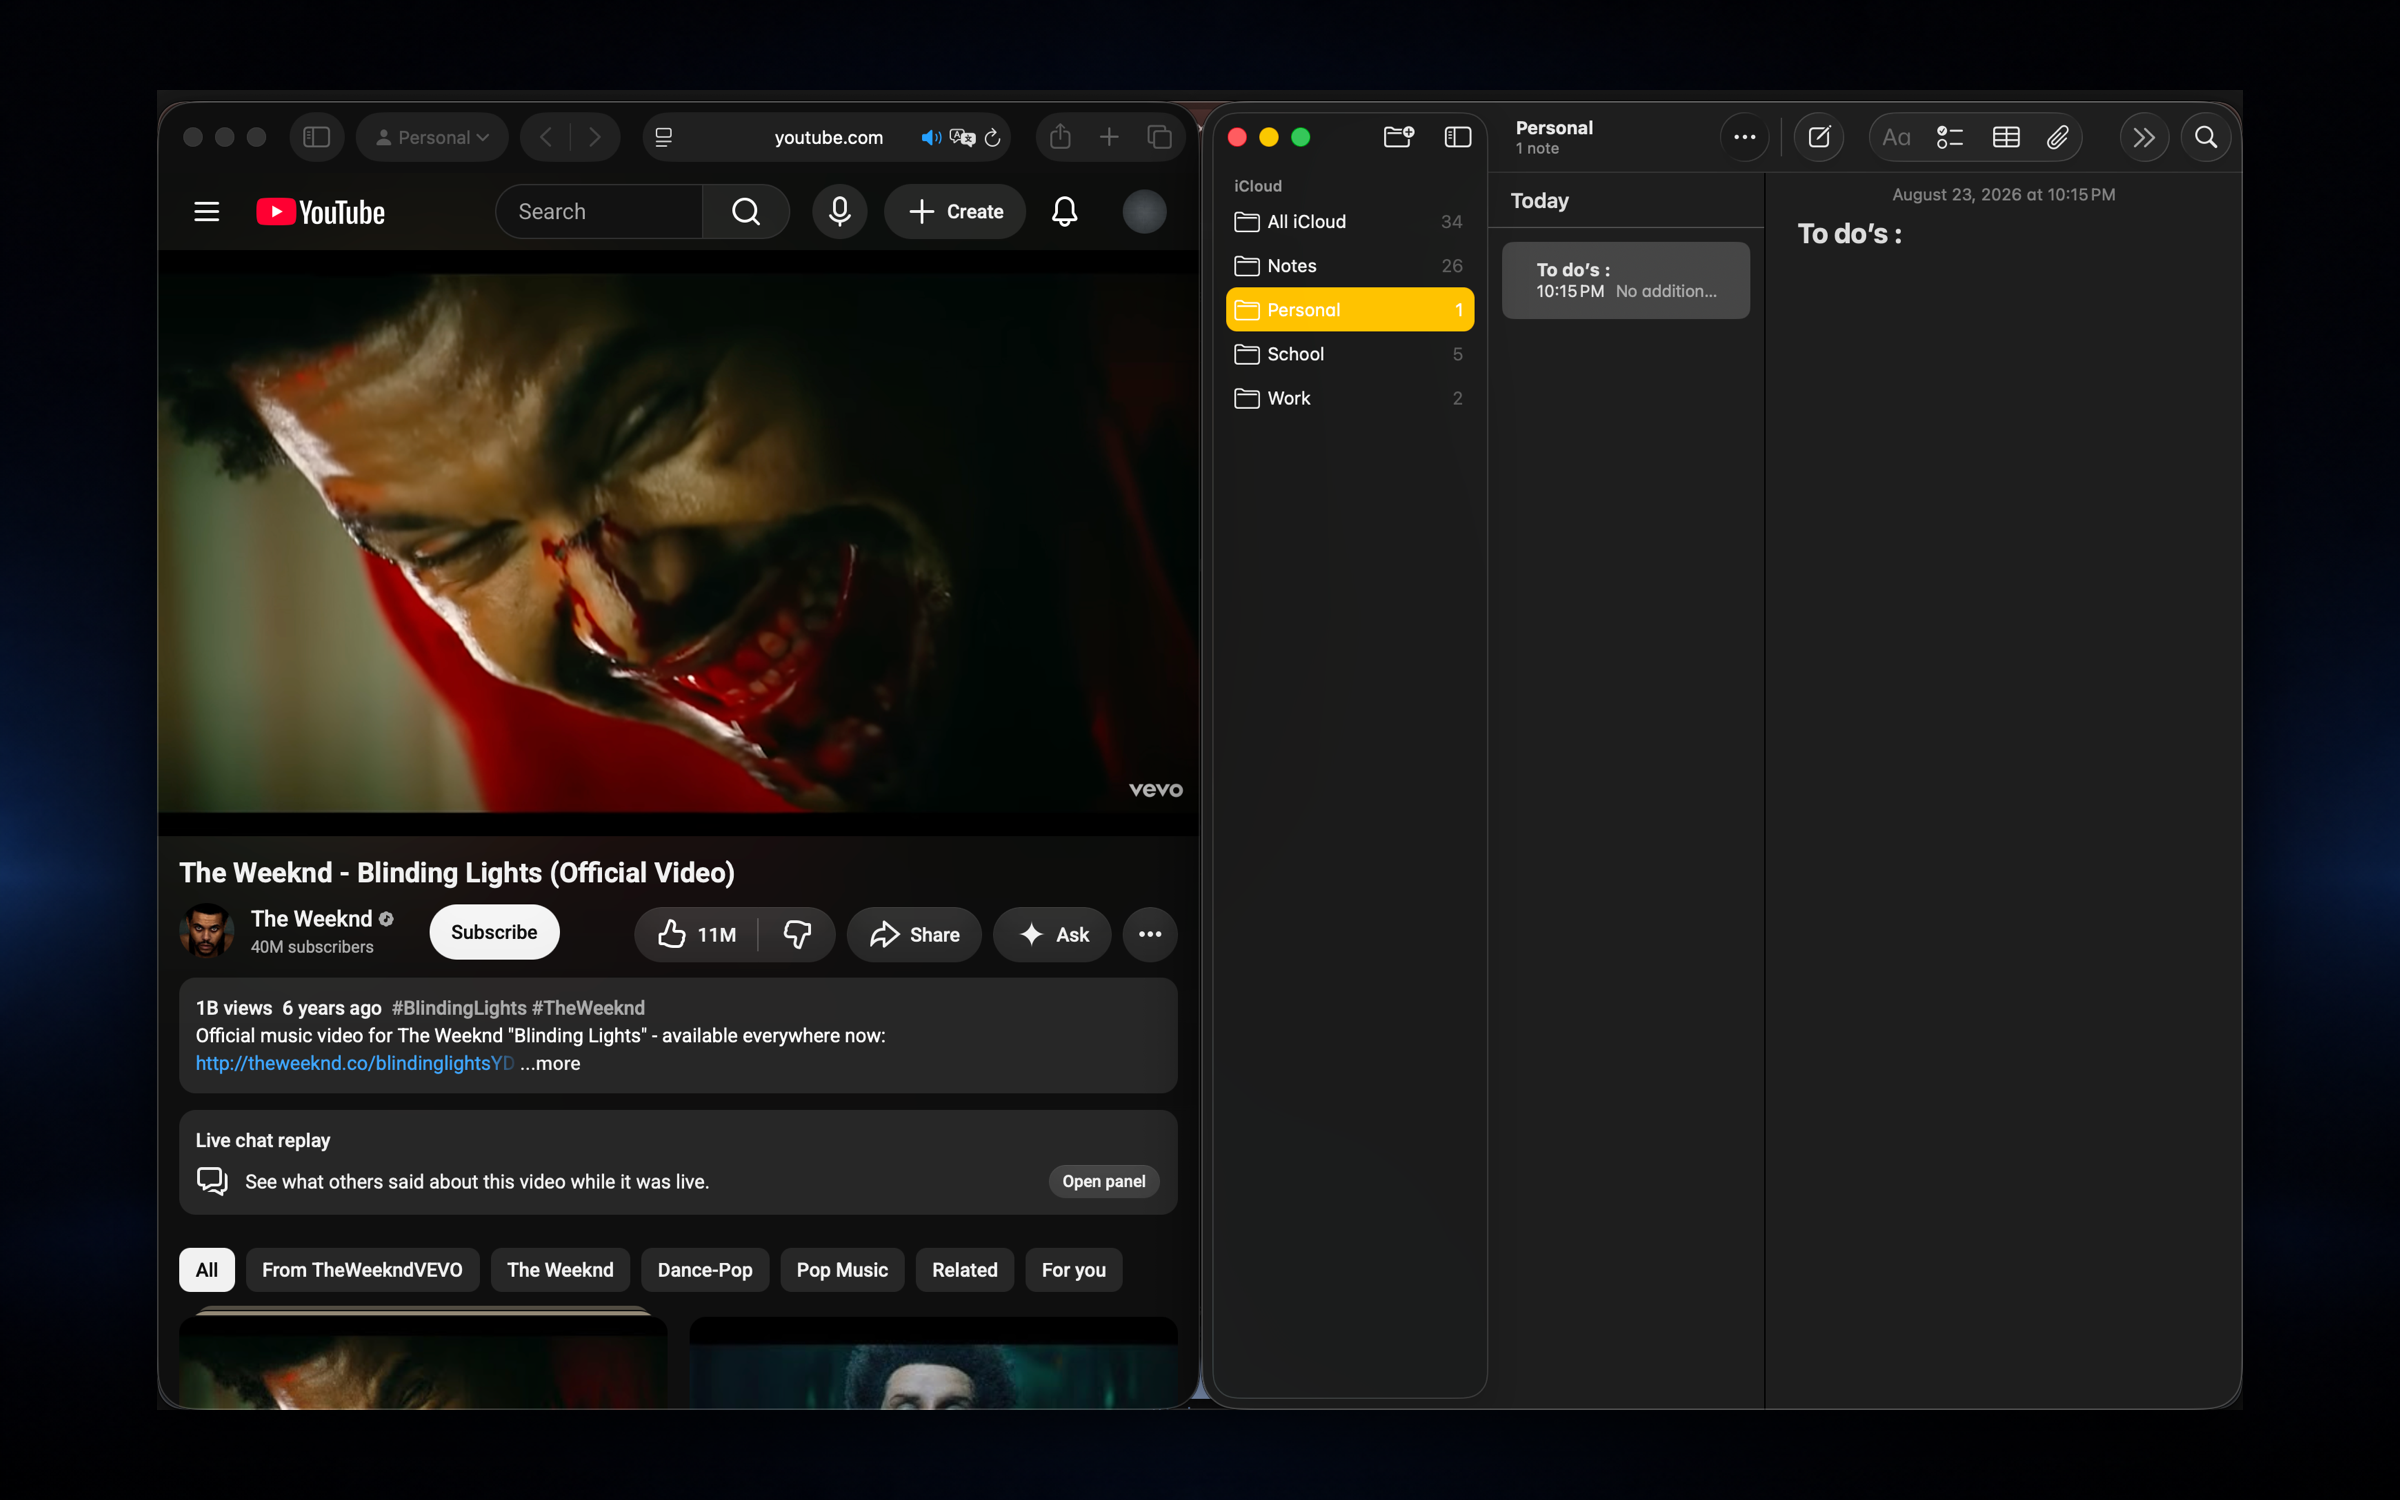Attach a file with paperclip icon
Screen dimensions: 2400x1500
point(2057,137)
